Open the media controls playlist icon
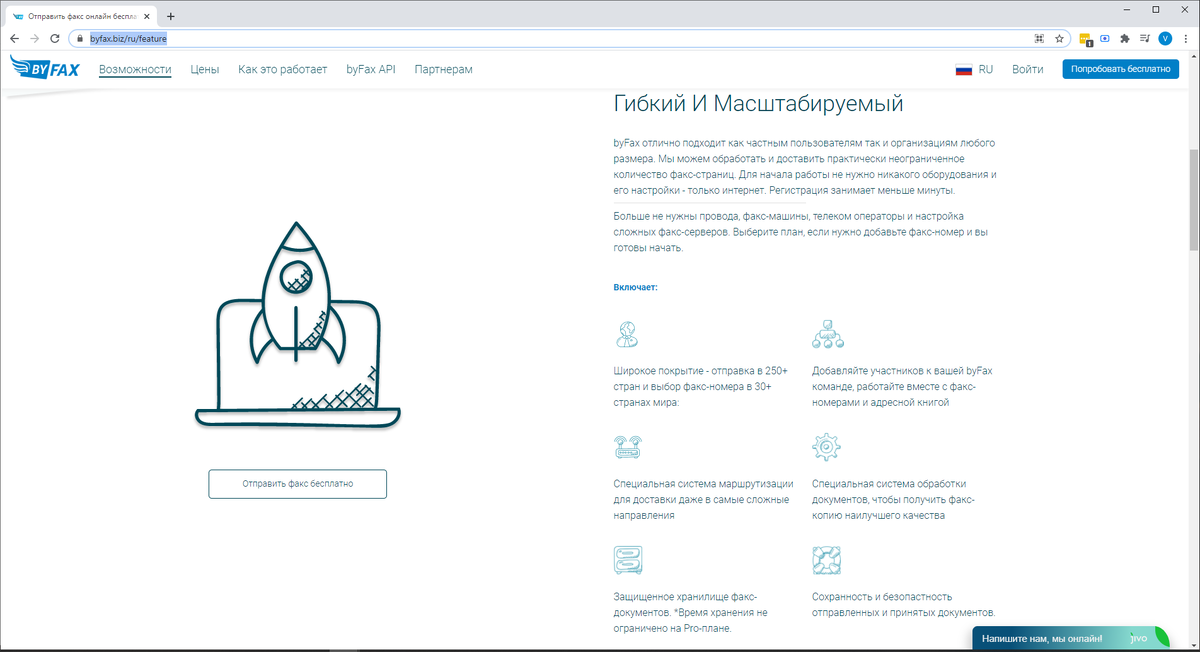1200x652 pixels. [1145, 38]
